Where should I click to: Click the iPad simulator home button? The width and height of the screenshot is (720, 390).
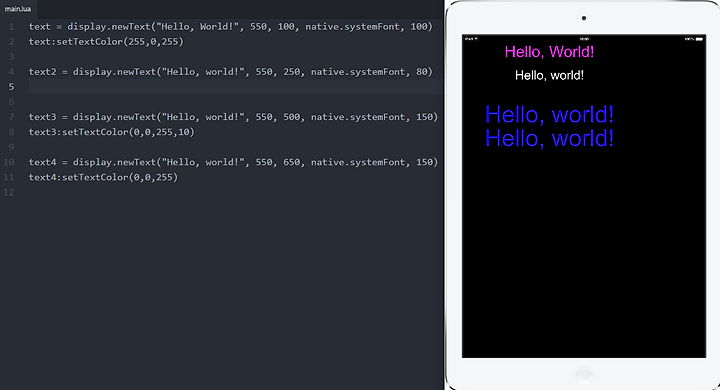(584, 375)
